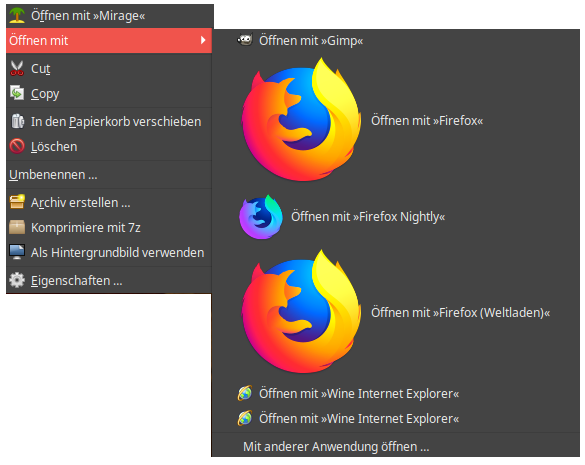Choose Als Hintergrundbild verwenden
This screenshot has width=585, height=465.
[x=109, y=252]
